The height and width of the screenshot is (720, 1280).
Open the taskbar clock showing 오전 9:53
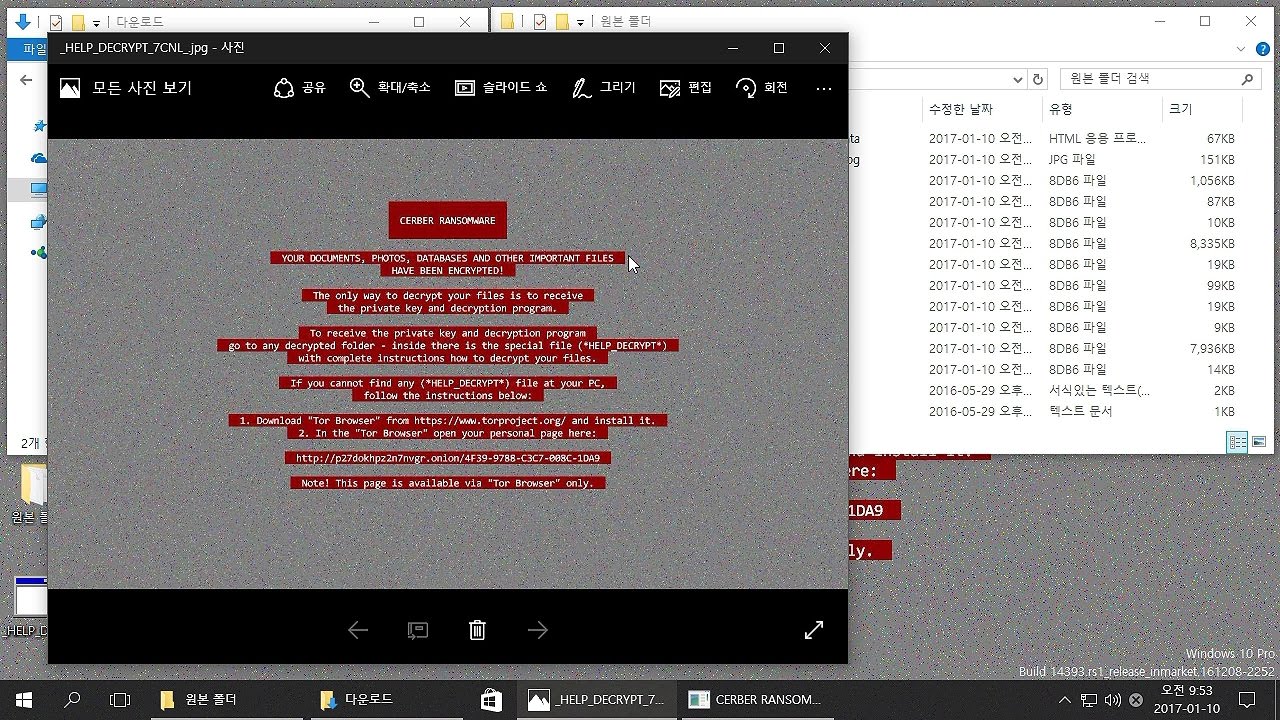[x=1186, y=699]
